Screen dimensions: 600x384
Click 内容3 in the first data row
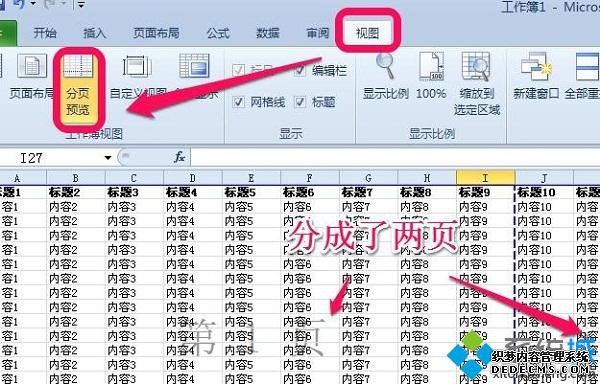click(x=134, y=207)
